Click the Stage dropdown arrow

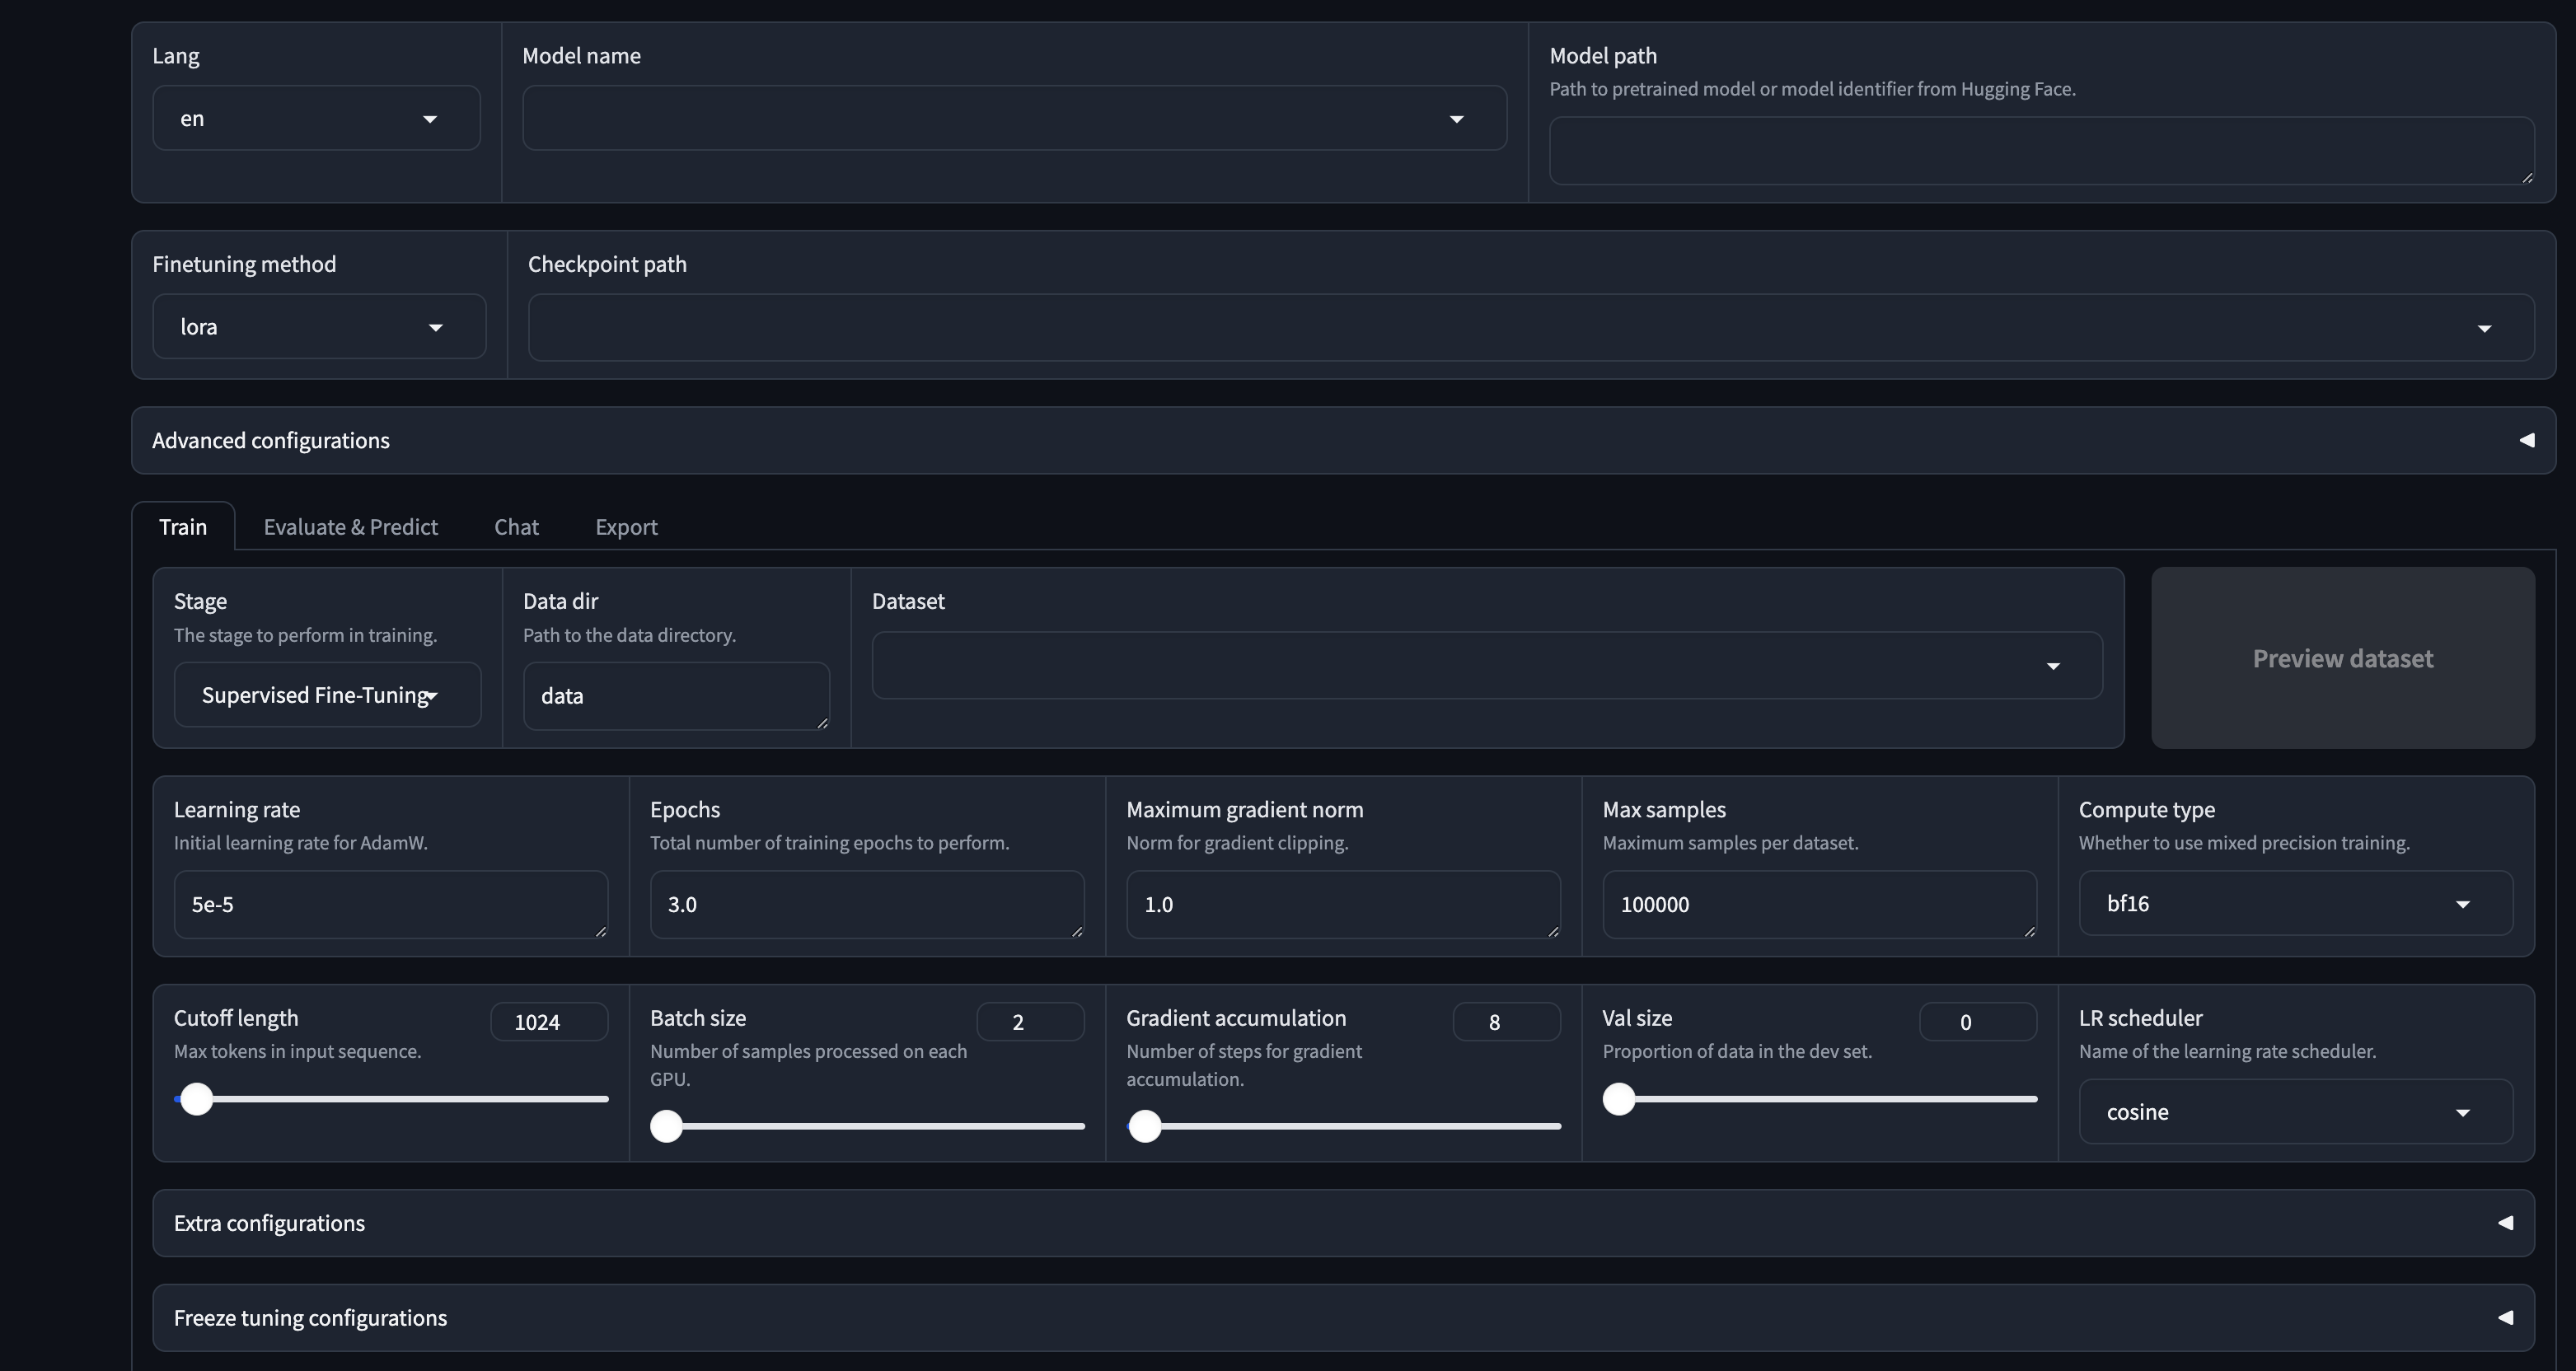pyautogui.click(x=432, y=696)
